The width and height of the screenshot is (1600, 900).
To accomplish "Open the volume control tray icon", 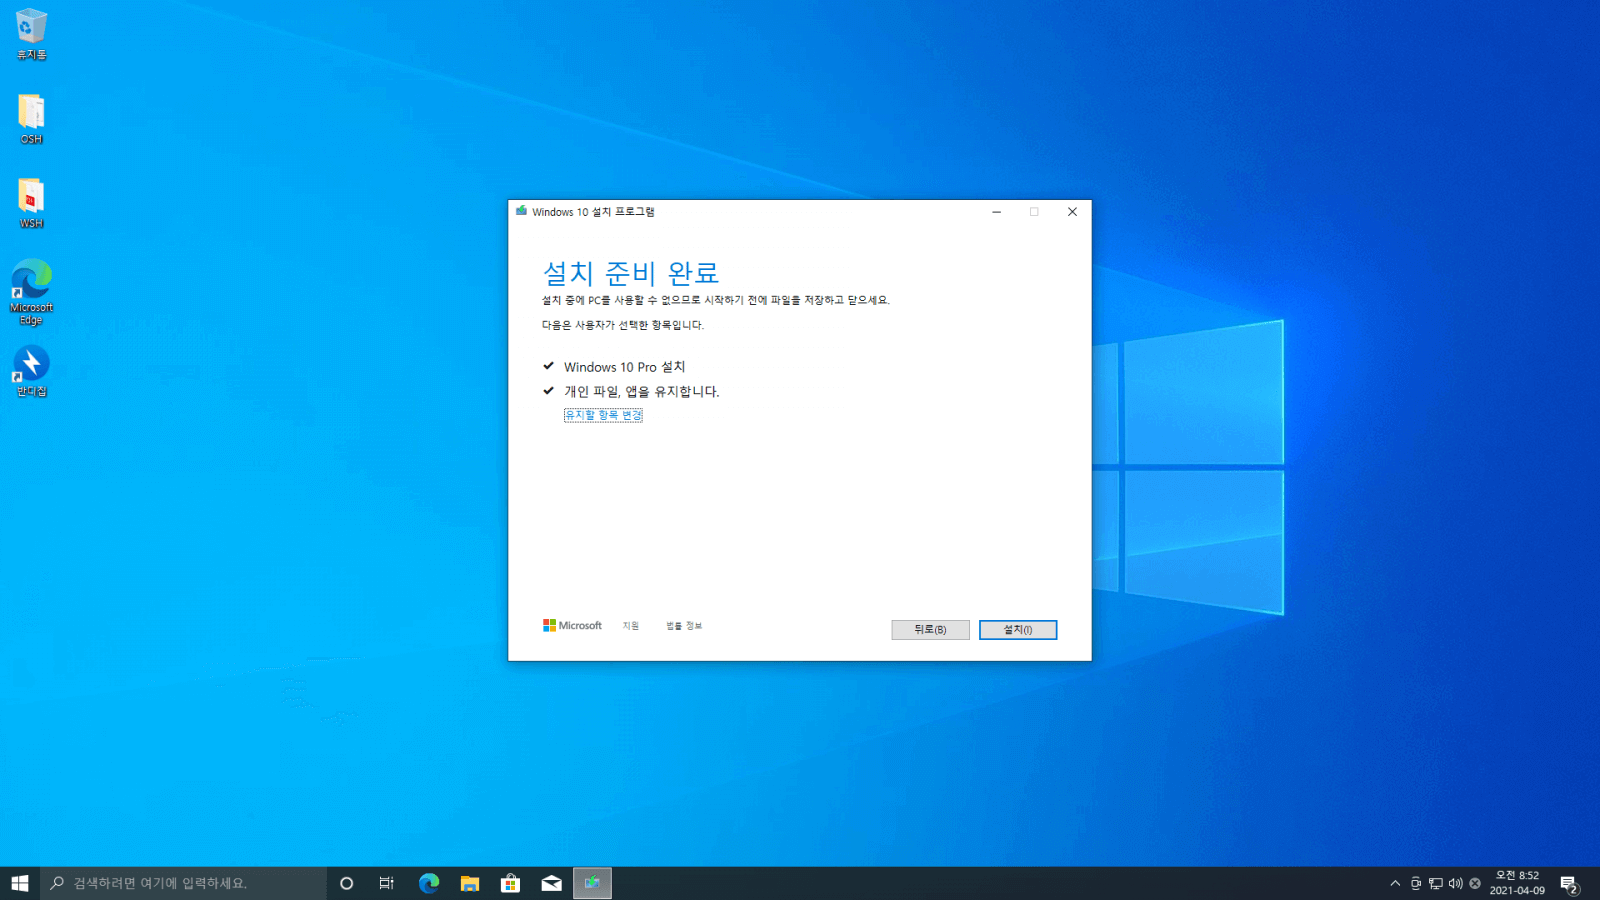I will coord(1455,883).
